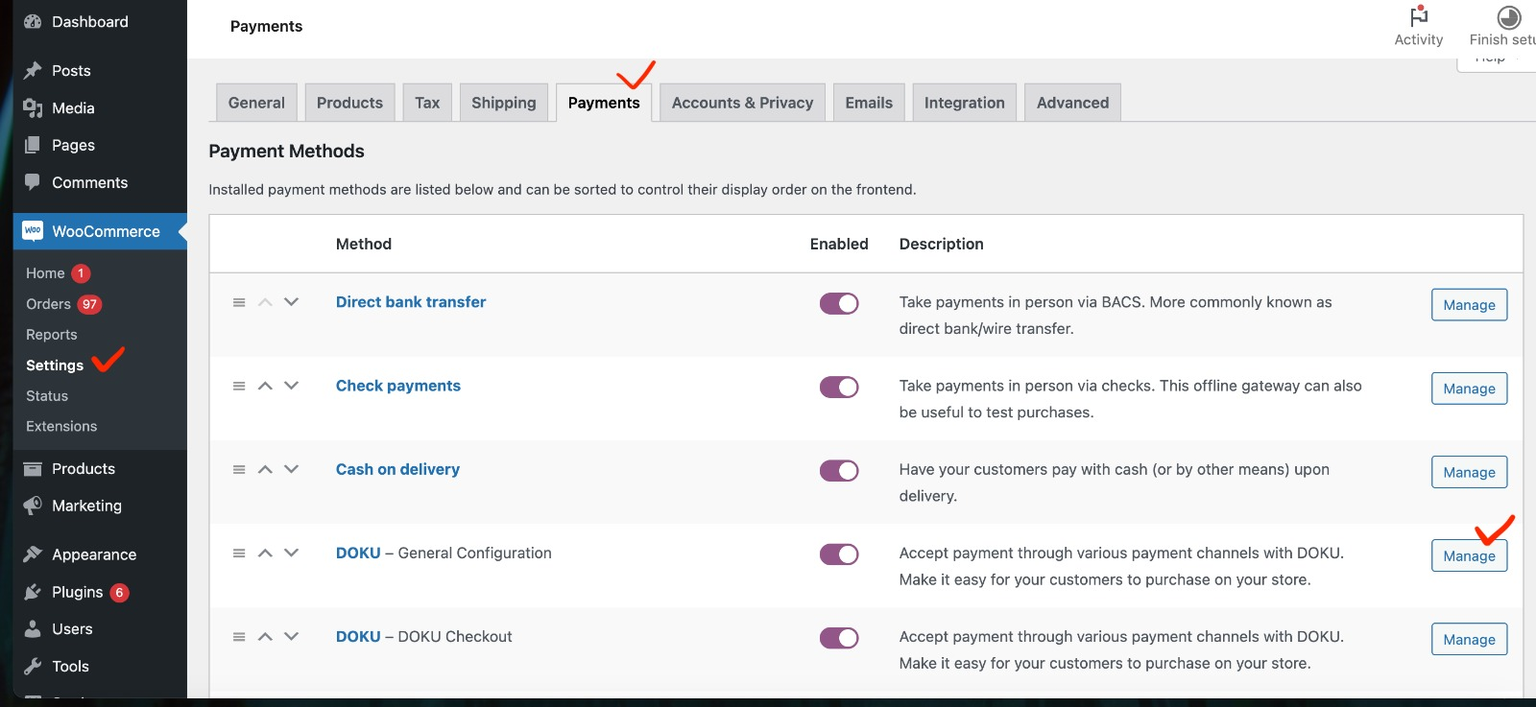Toggle DOKU General Configuration enabled switch
The width and height of the screenshot is (1536, 707).
click(x=839, y=554)
